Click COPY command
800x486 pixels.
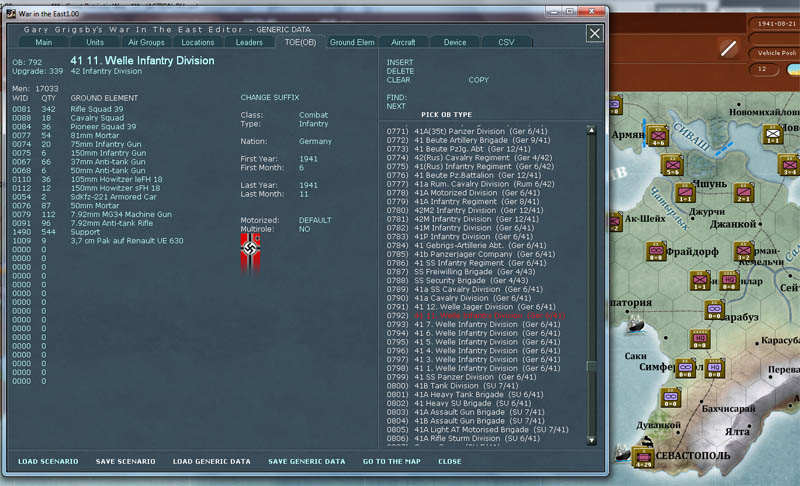[479, 80]
